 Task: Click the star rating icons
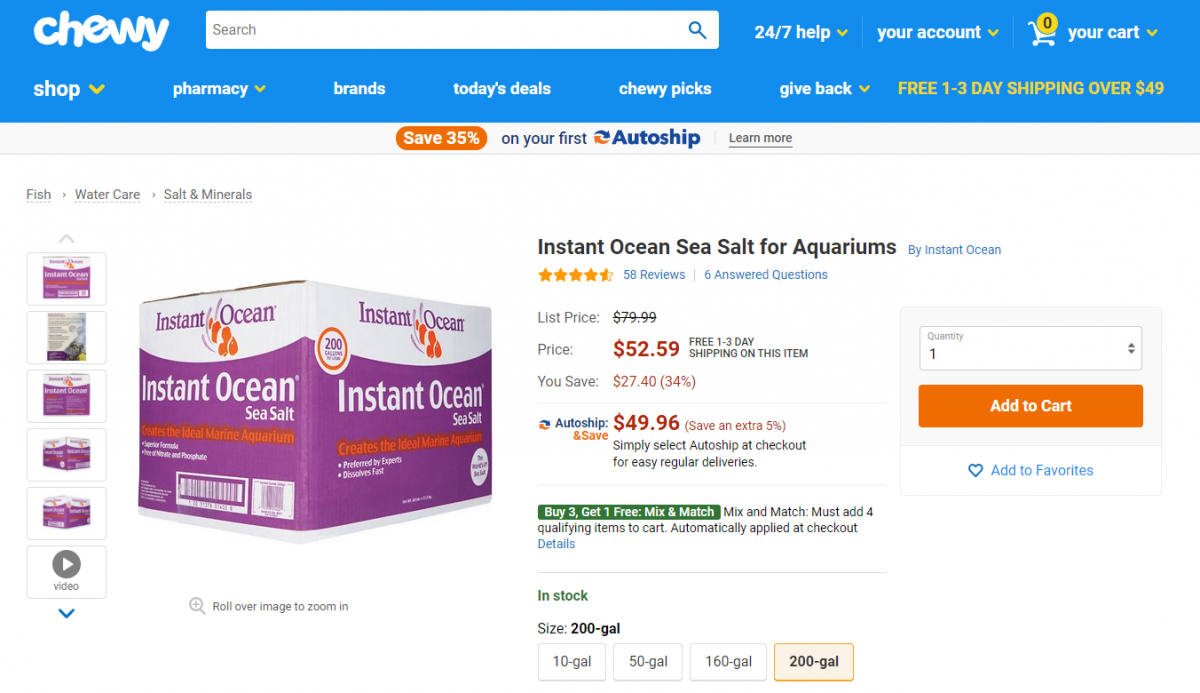pos(575,275)
